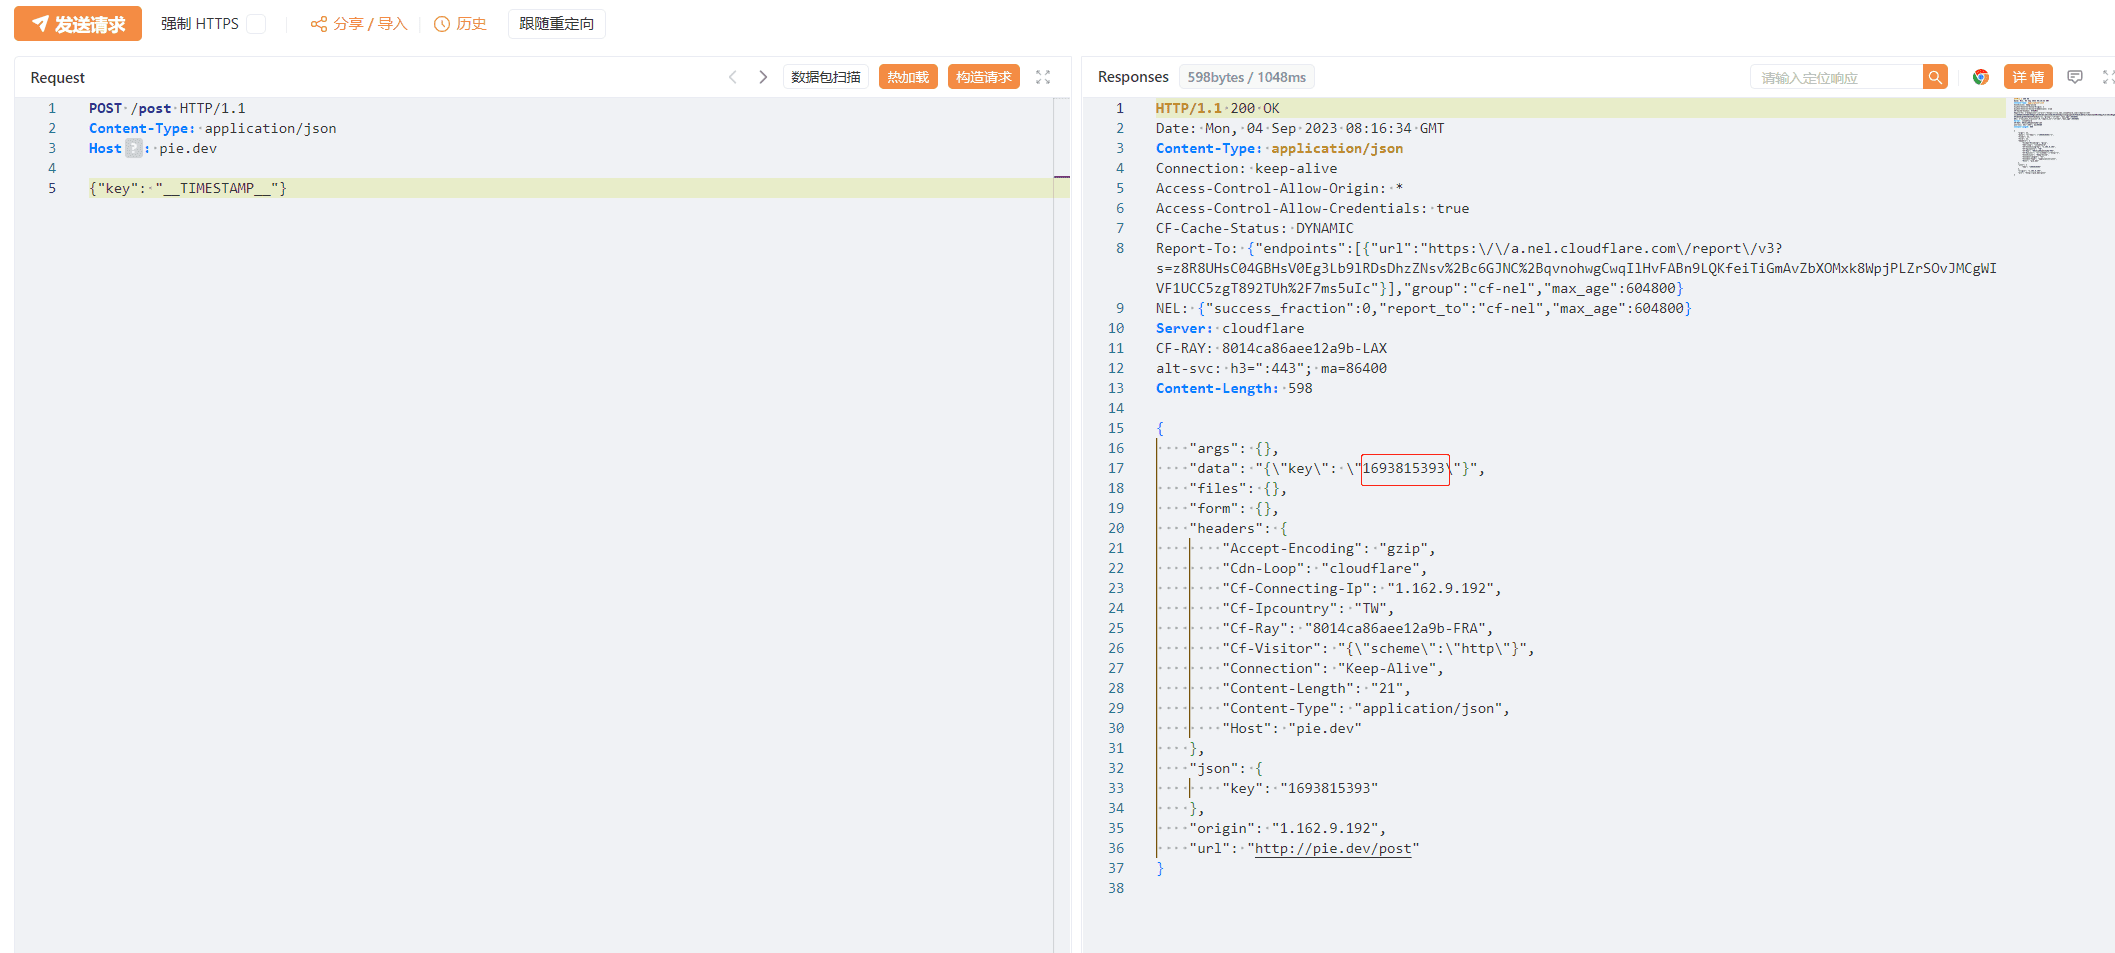Go to next request with right chevron

763,77
